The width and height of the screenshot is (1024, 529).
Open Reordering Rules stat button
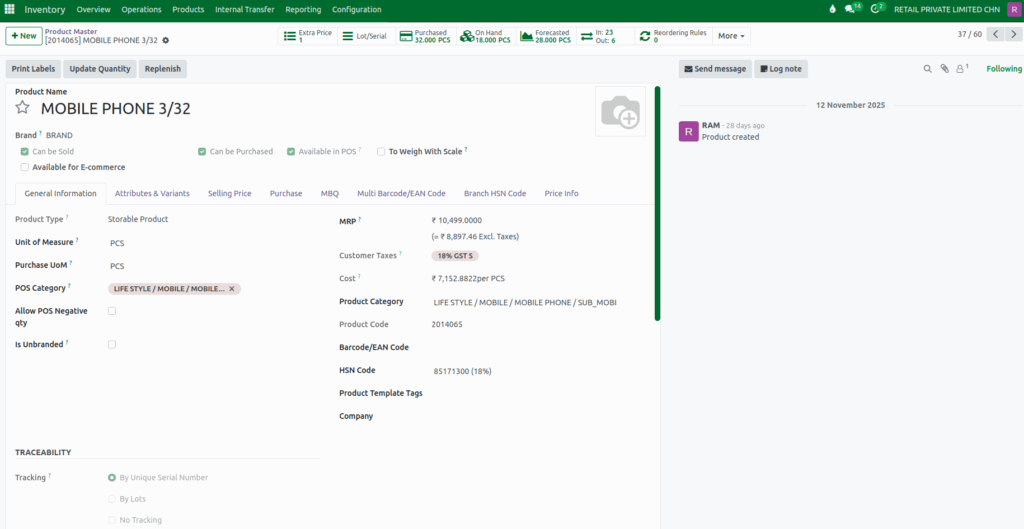(x=673, y=36)
